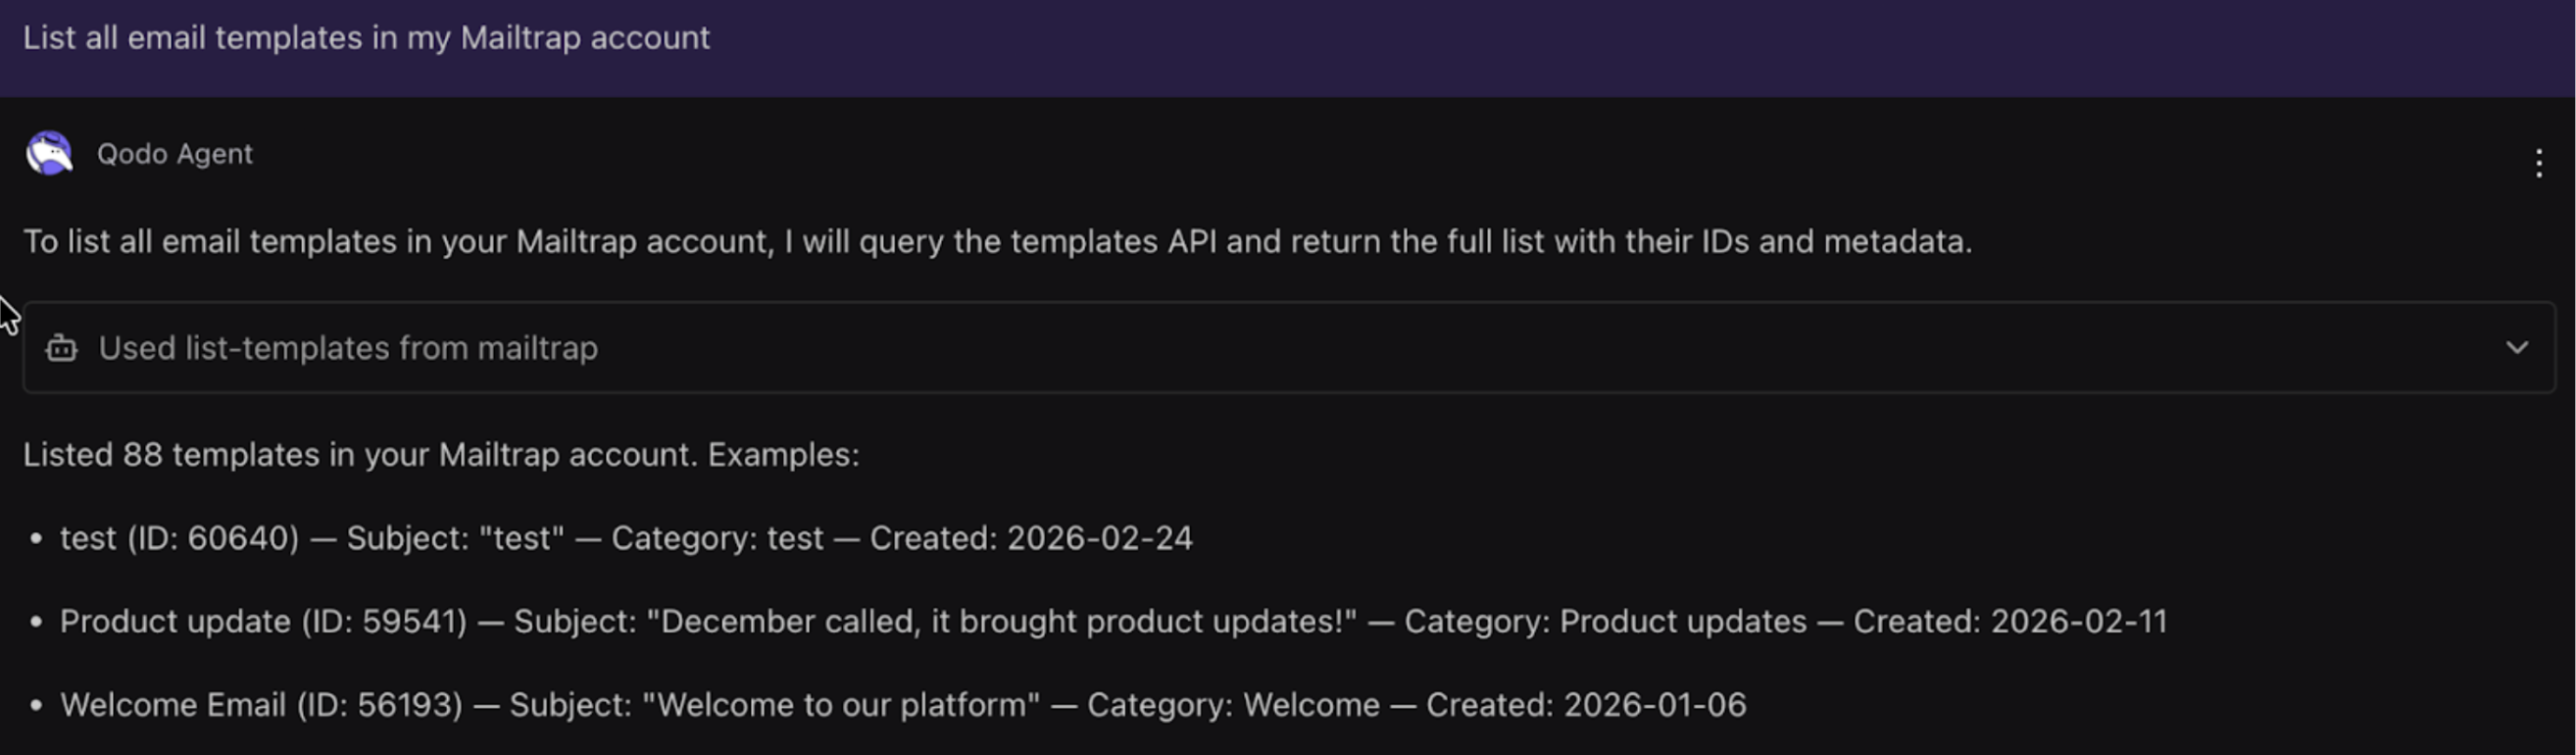This screenshot has width=2576, height=755.
Task: Click the Qodo Agent avatar icon
Action: point(49,154)
